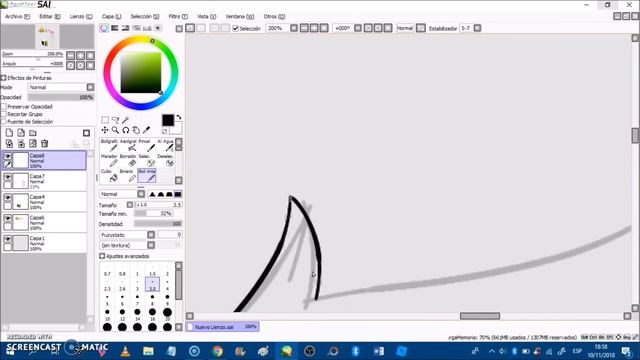
Task: Select the Capa7 layer row
Action: [44, 181]
